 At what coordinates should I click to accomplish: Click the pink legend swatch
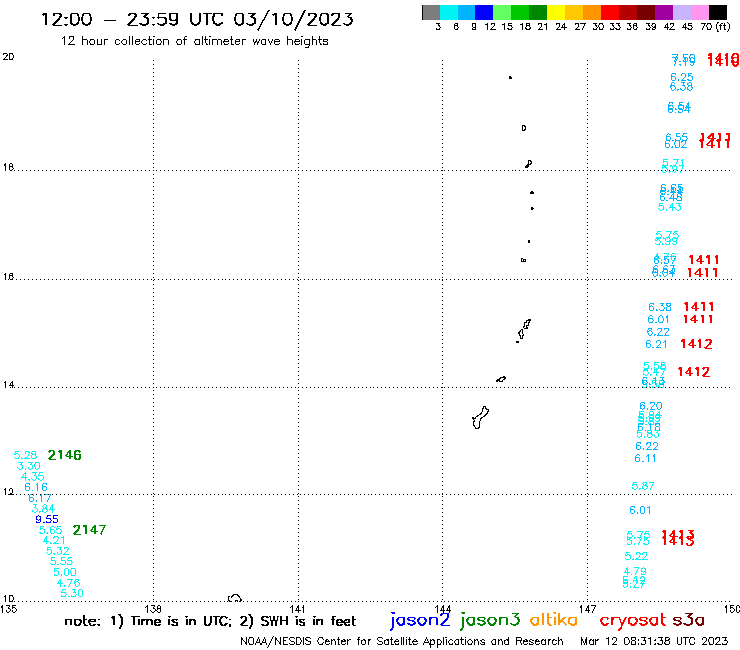point(699,12)
